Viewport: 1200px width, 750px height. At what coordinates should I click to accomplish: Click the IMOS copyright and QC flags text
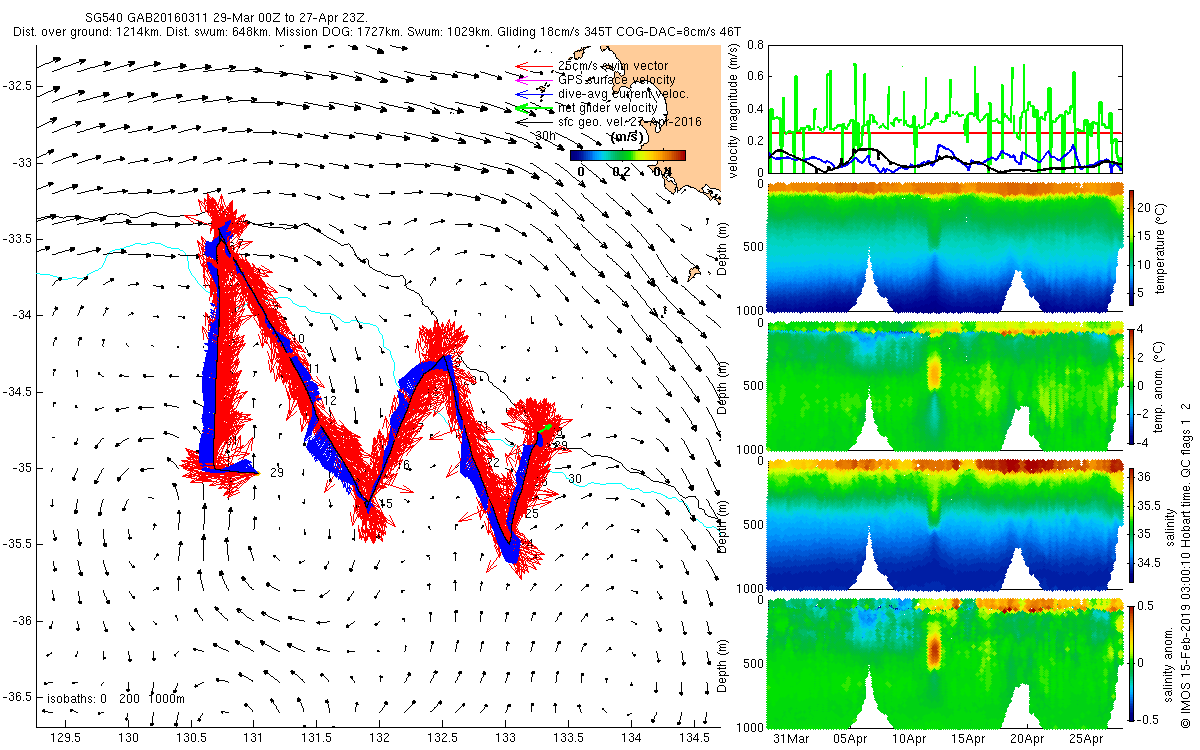tap(1186, 563)
